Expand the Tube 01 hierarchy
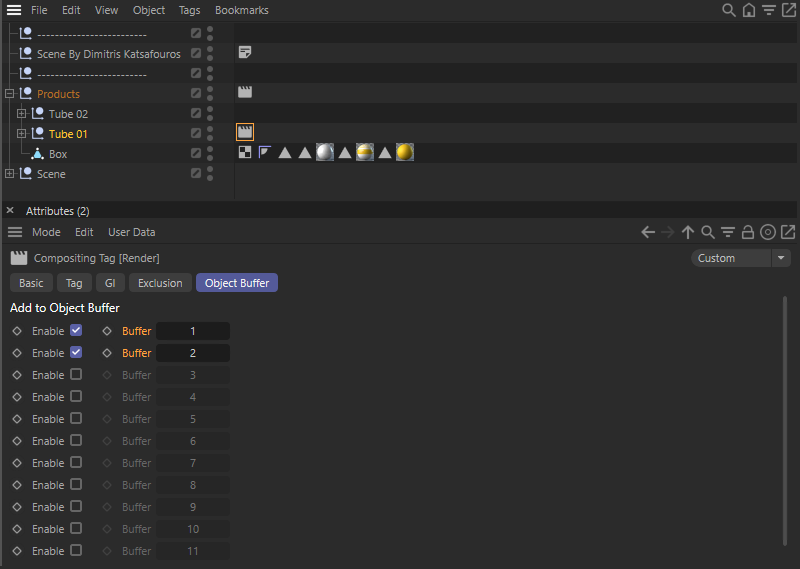Viewport: 800px width, 569px height. click(21, 134)
